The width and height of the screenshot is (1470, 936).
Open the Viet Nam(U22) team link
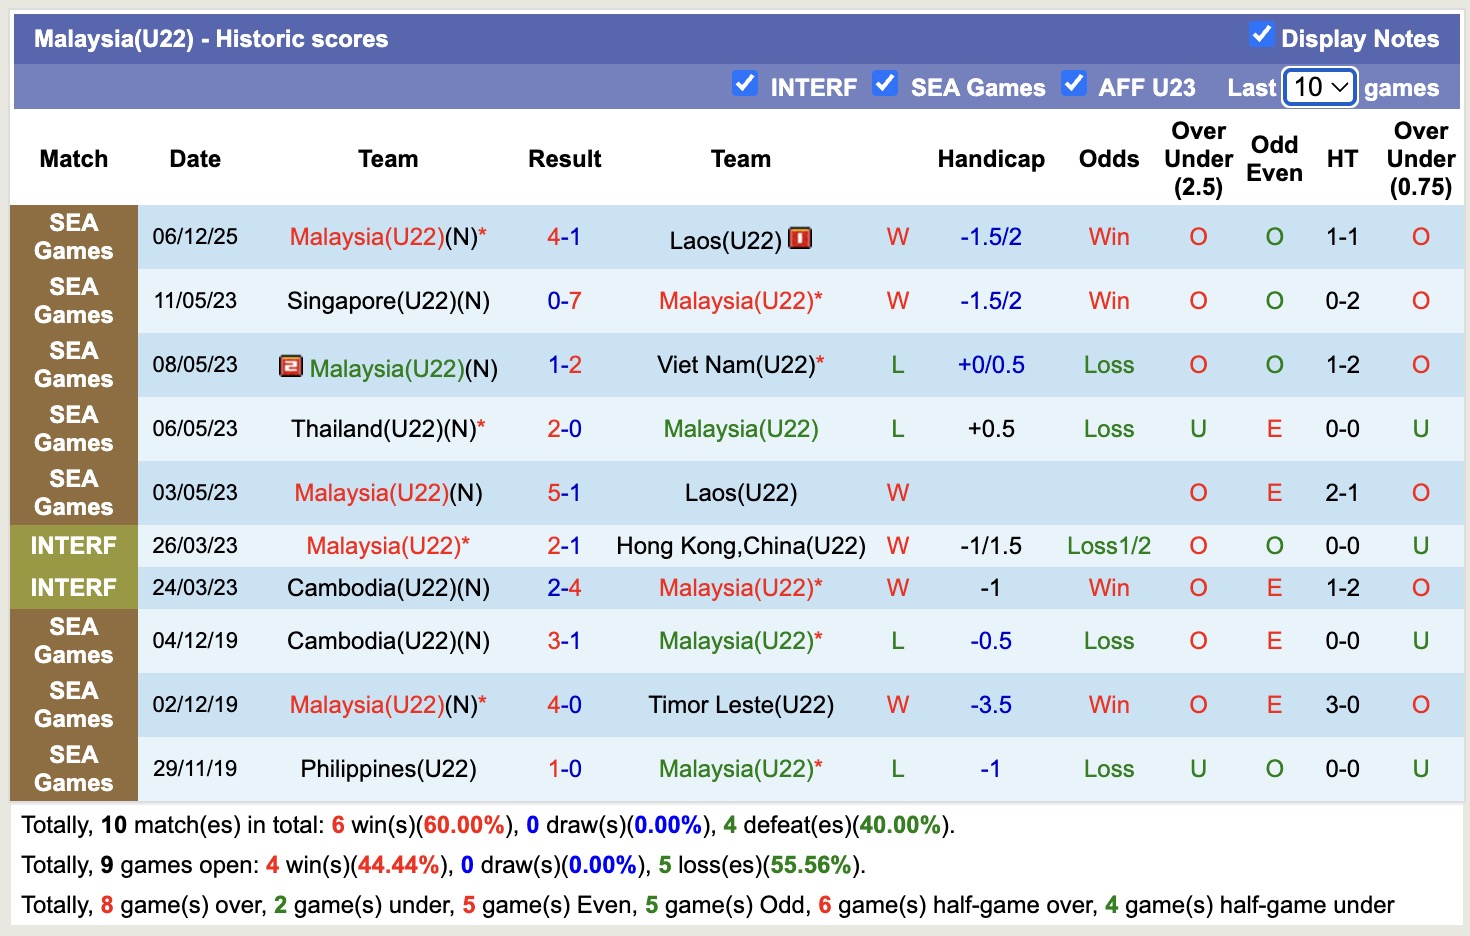point(736,365)
